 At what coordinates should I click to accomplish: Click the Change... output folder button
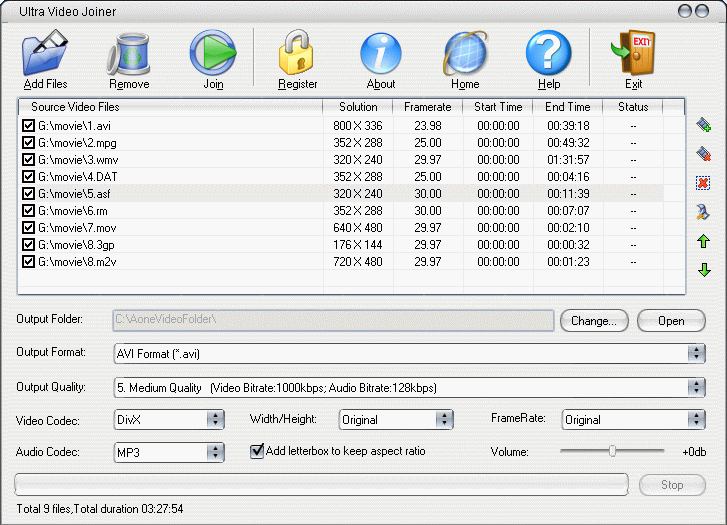coord(594,321)
